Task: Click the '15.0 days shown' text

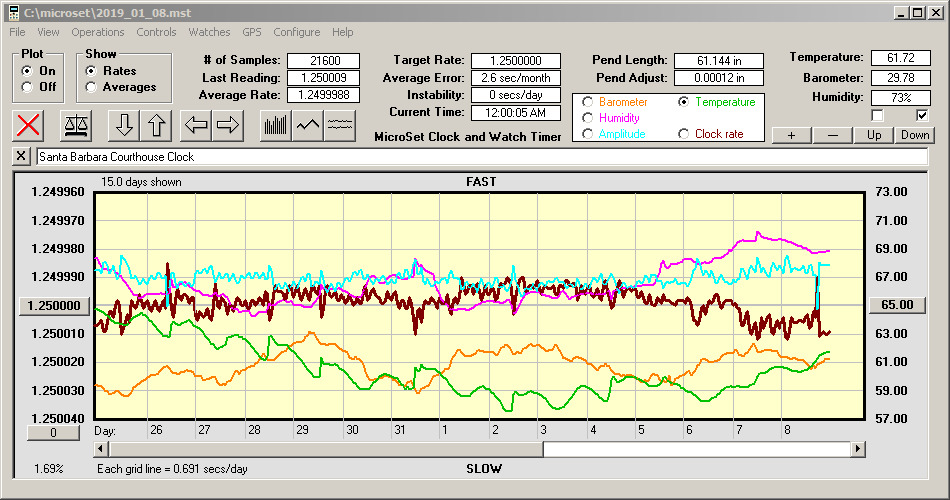Action: point(141,182)
